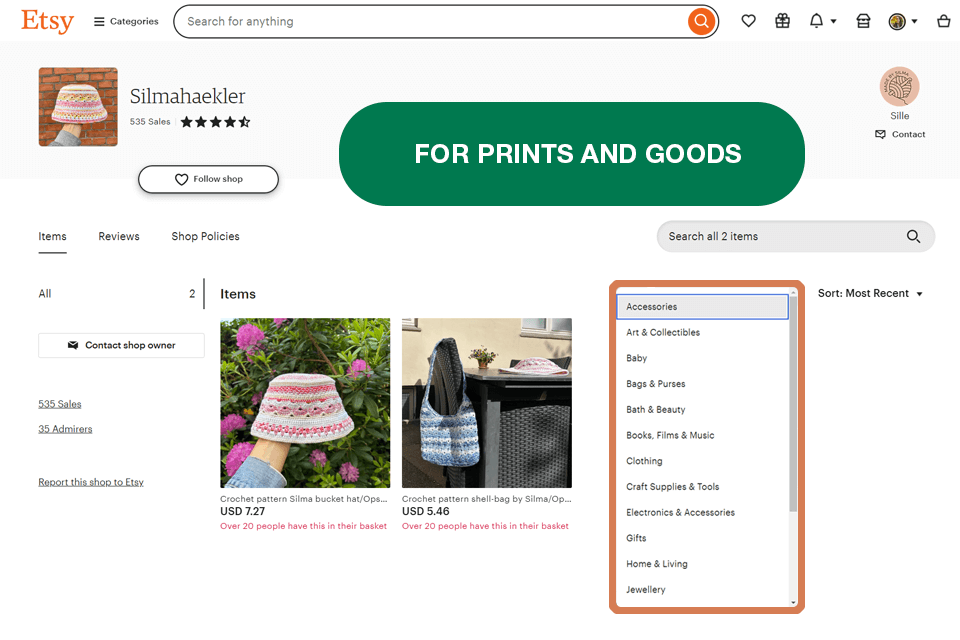Open the Shop Policies tab
Viewport: 960px width, 640px height.
[x=205, y=236]
